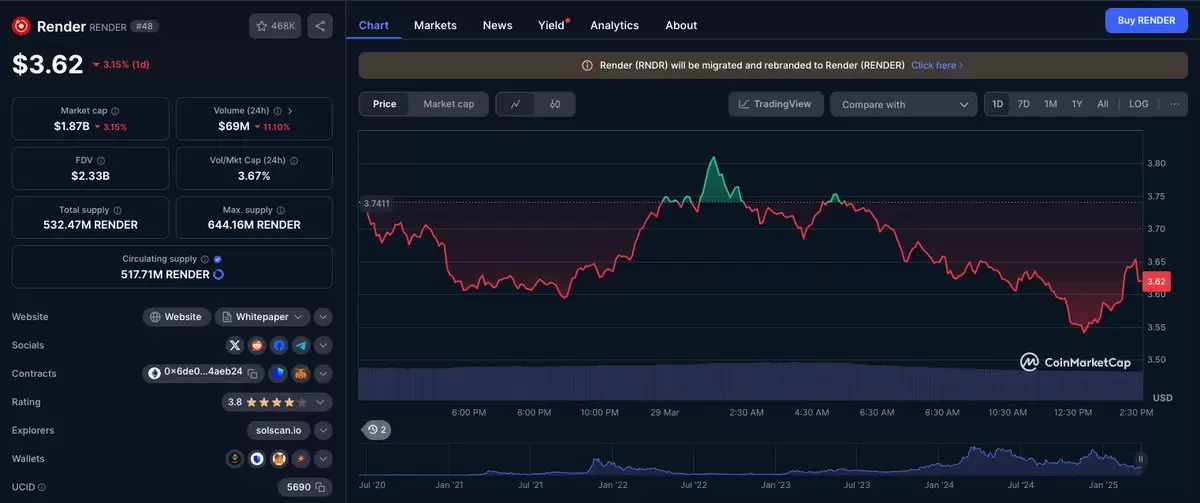
Task: Expand the Wallets row chevron
Action: click(323, 459)
